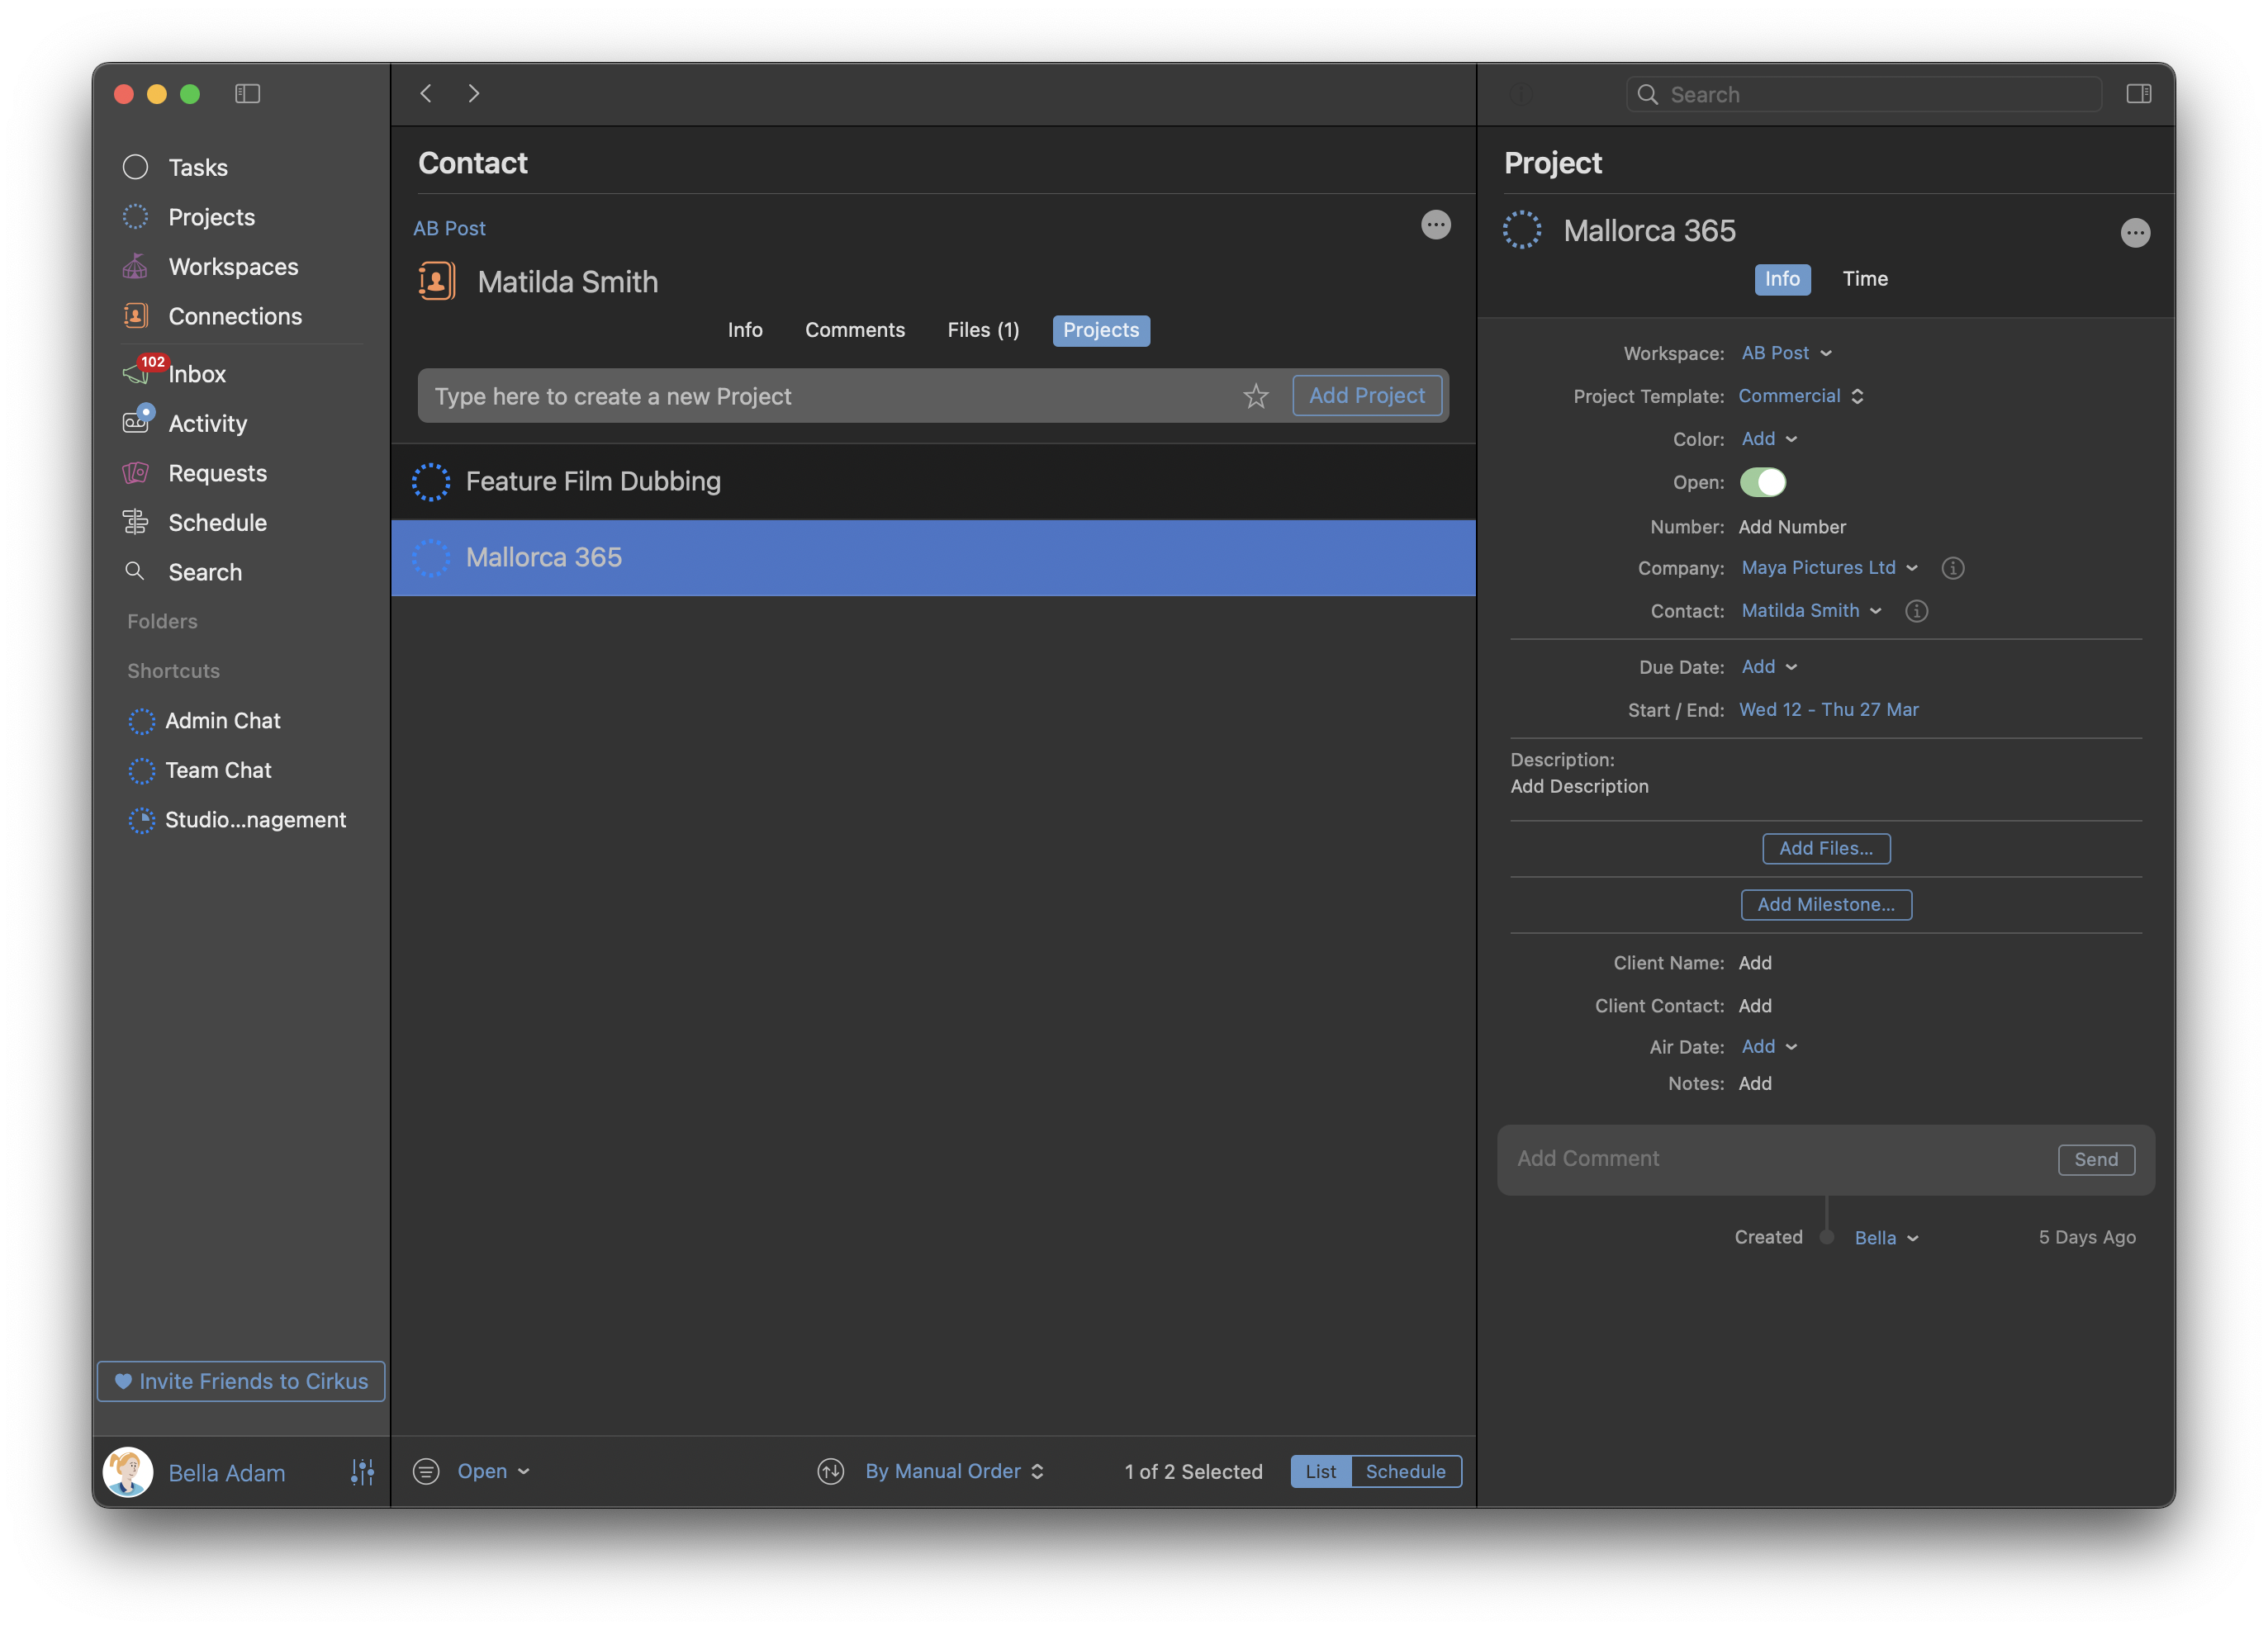Show info for Maya Pictures Ltd company

[1952, 568]
